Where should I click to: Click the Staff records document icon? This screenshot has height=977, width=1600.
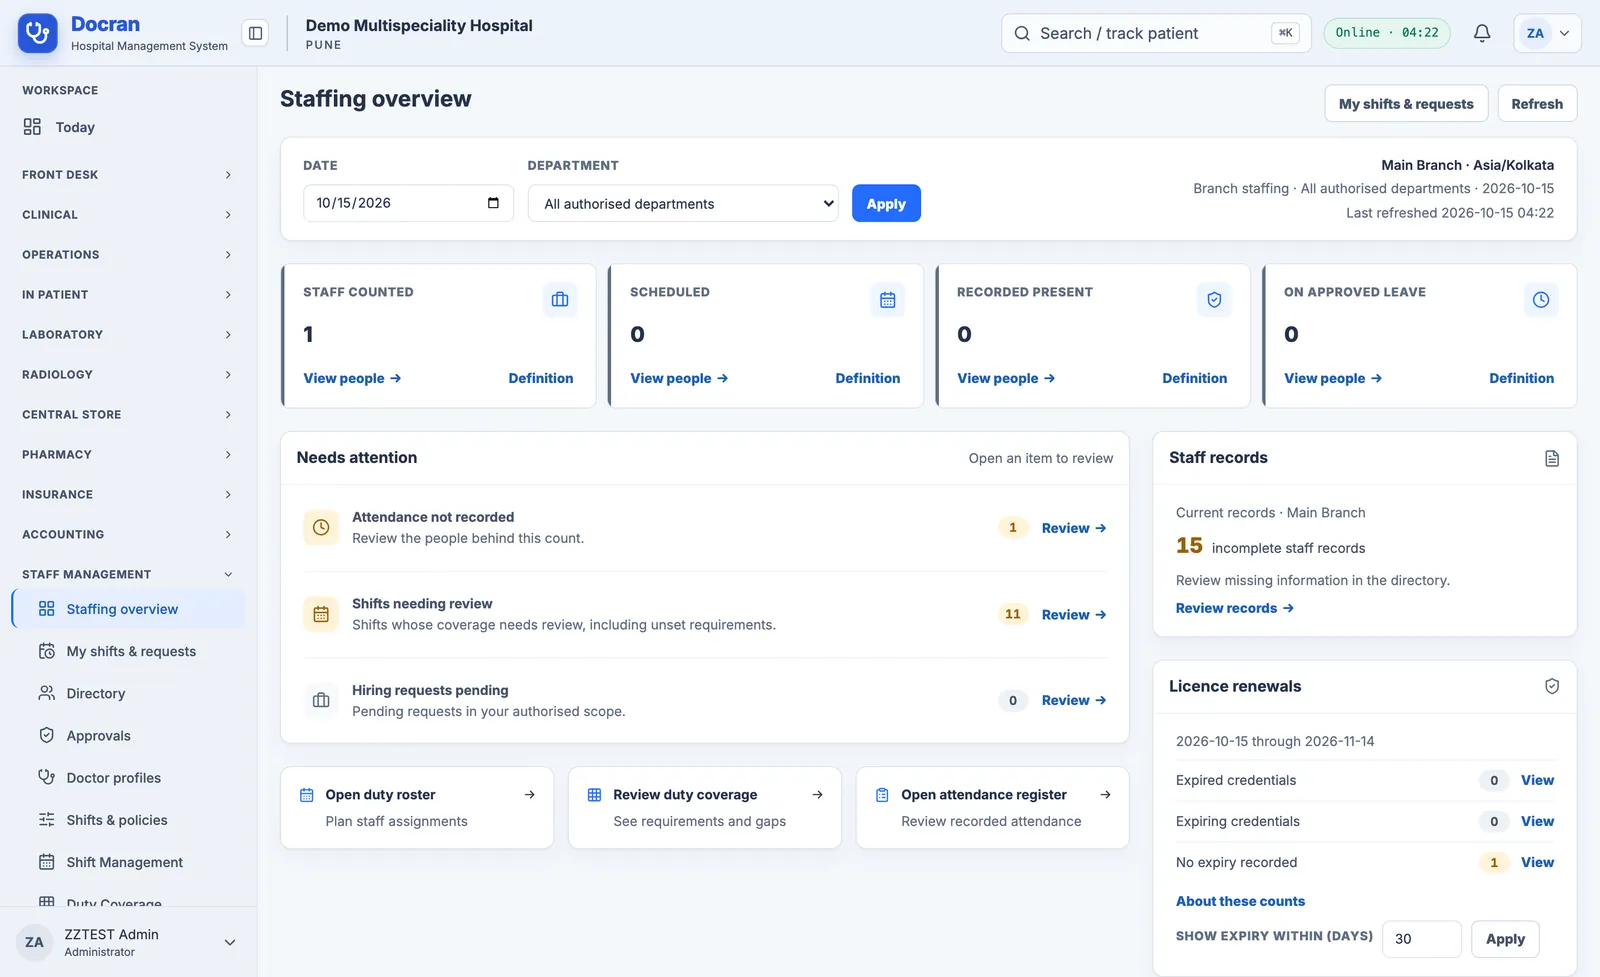coord(1552,458)
